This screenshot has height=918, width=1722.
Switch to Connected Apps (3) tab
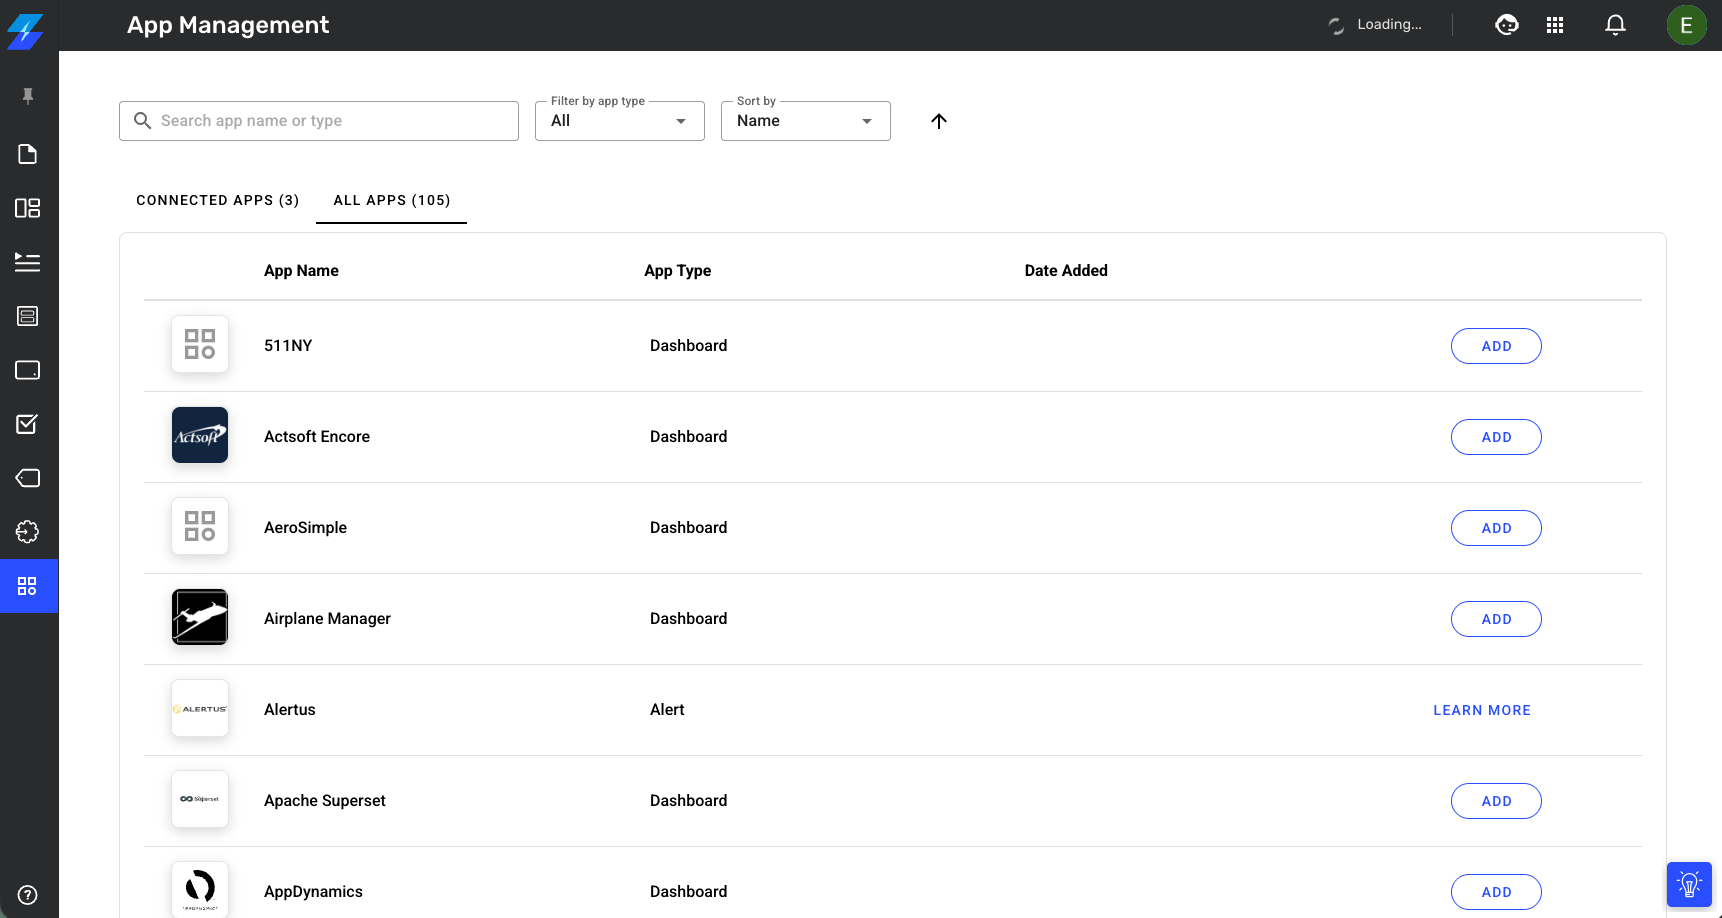[218, 200]
